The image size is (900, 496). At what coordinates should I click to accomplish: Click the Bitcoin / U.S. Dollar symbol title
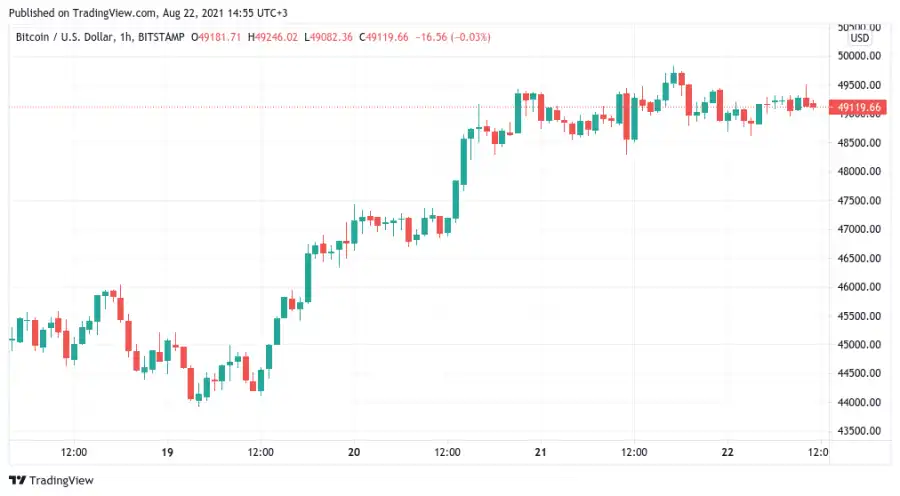point(64,37)
